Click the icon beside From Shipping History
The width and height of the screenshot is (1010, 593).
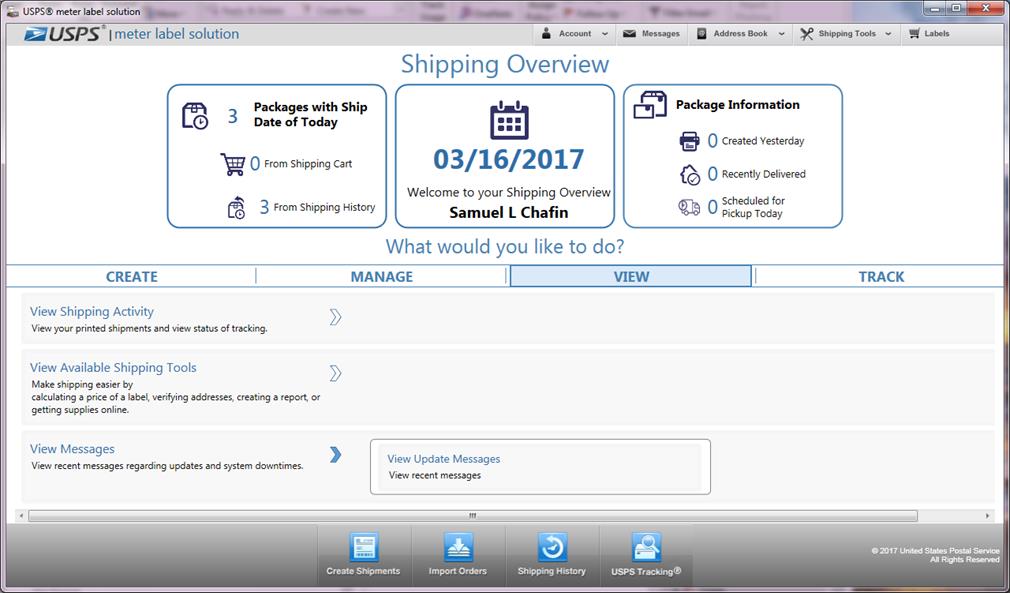coord(236,207)
